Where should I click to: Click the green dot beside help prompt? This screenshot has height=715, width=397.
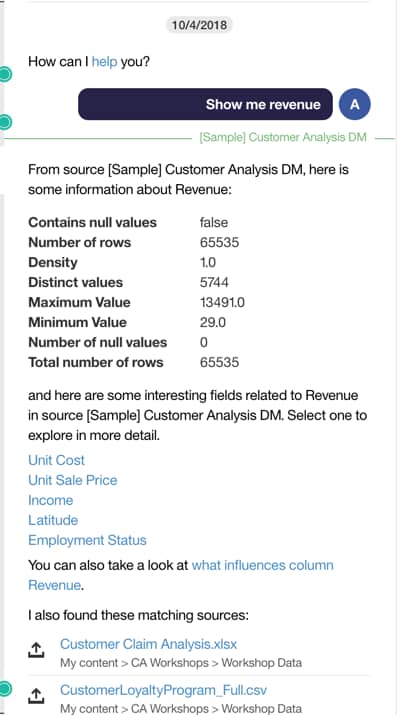5,74
